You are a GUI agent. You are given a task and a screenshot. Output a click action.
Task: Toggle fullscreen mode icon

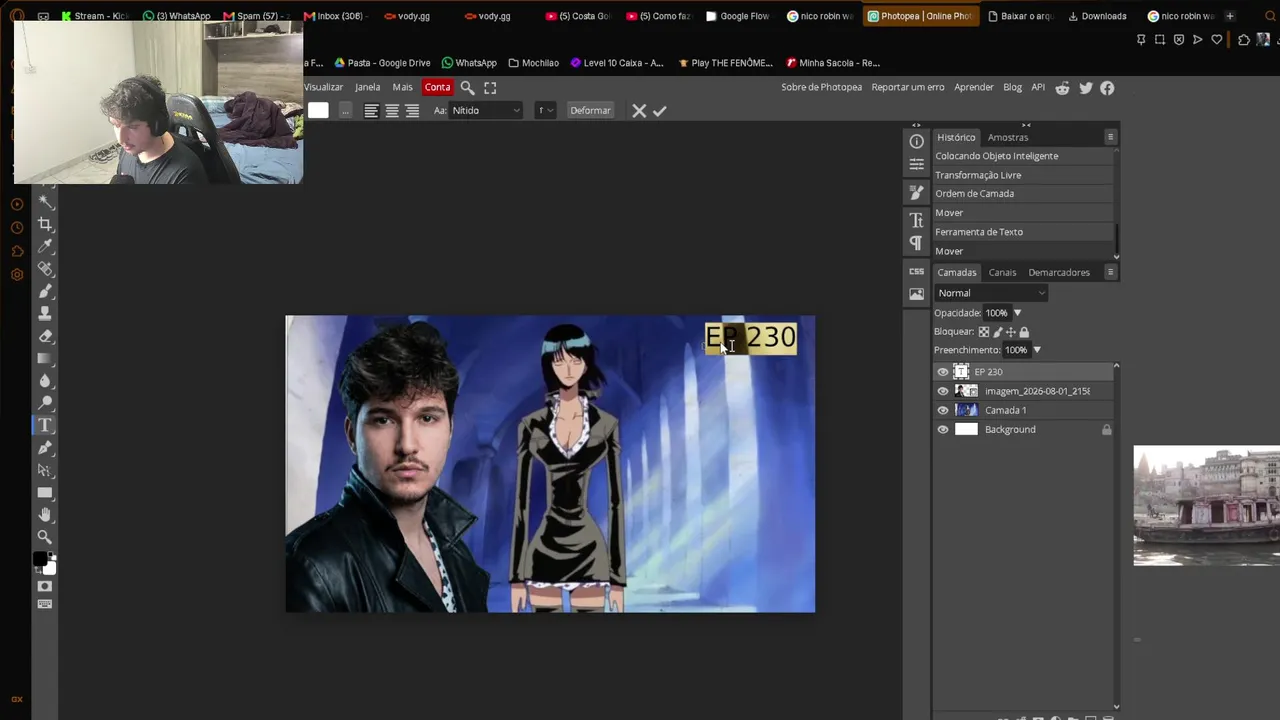click(x=490, y=88)
